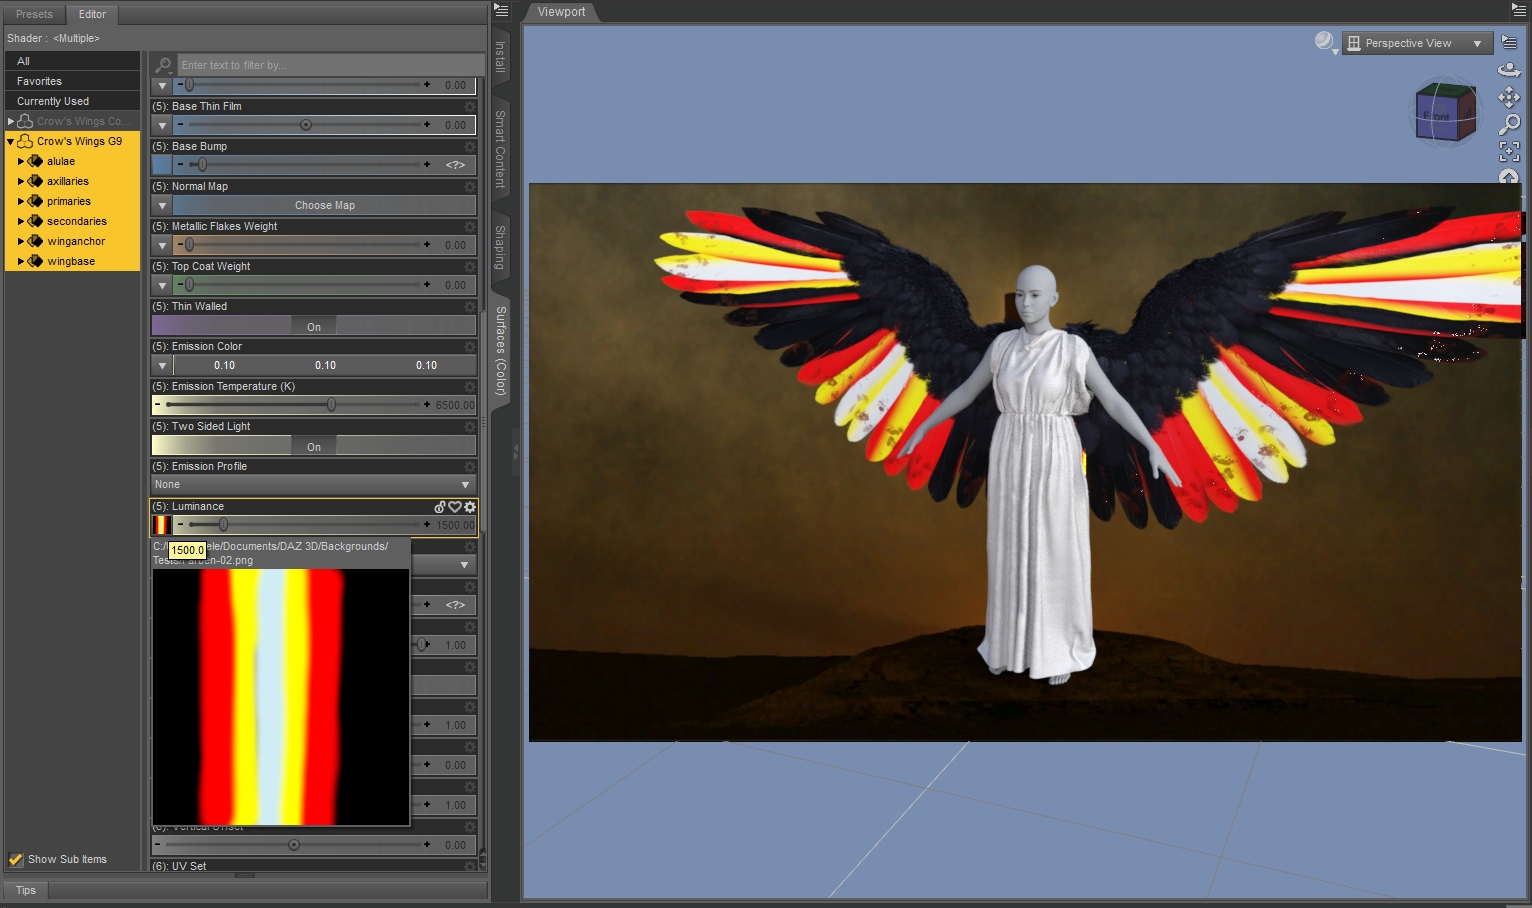Viewport: 1532px width, 908px height.
Task: Open the Base Thin Film map dropdown arrow
Action: tap(162, 125)
